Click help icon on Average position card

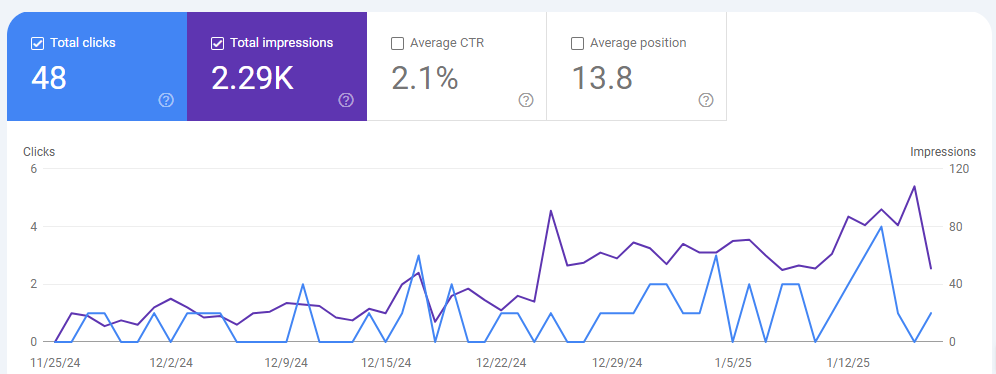point(706,100)
